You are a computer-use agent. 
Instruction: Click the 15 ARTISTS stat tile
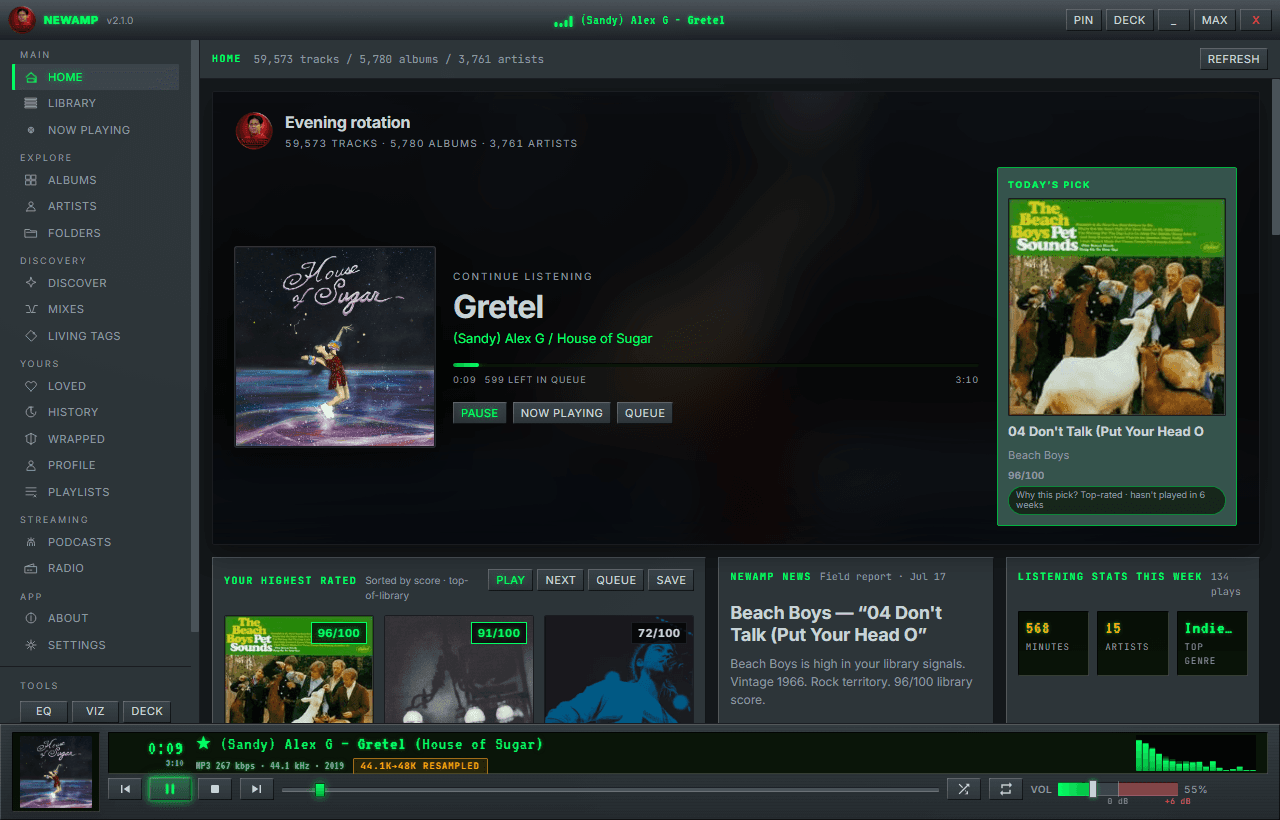1132,643
